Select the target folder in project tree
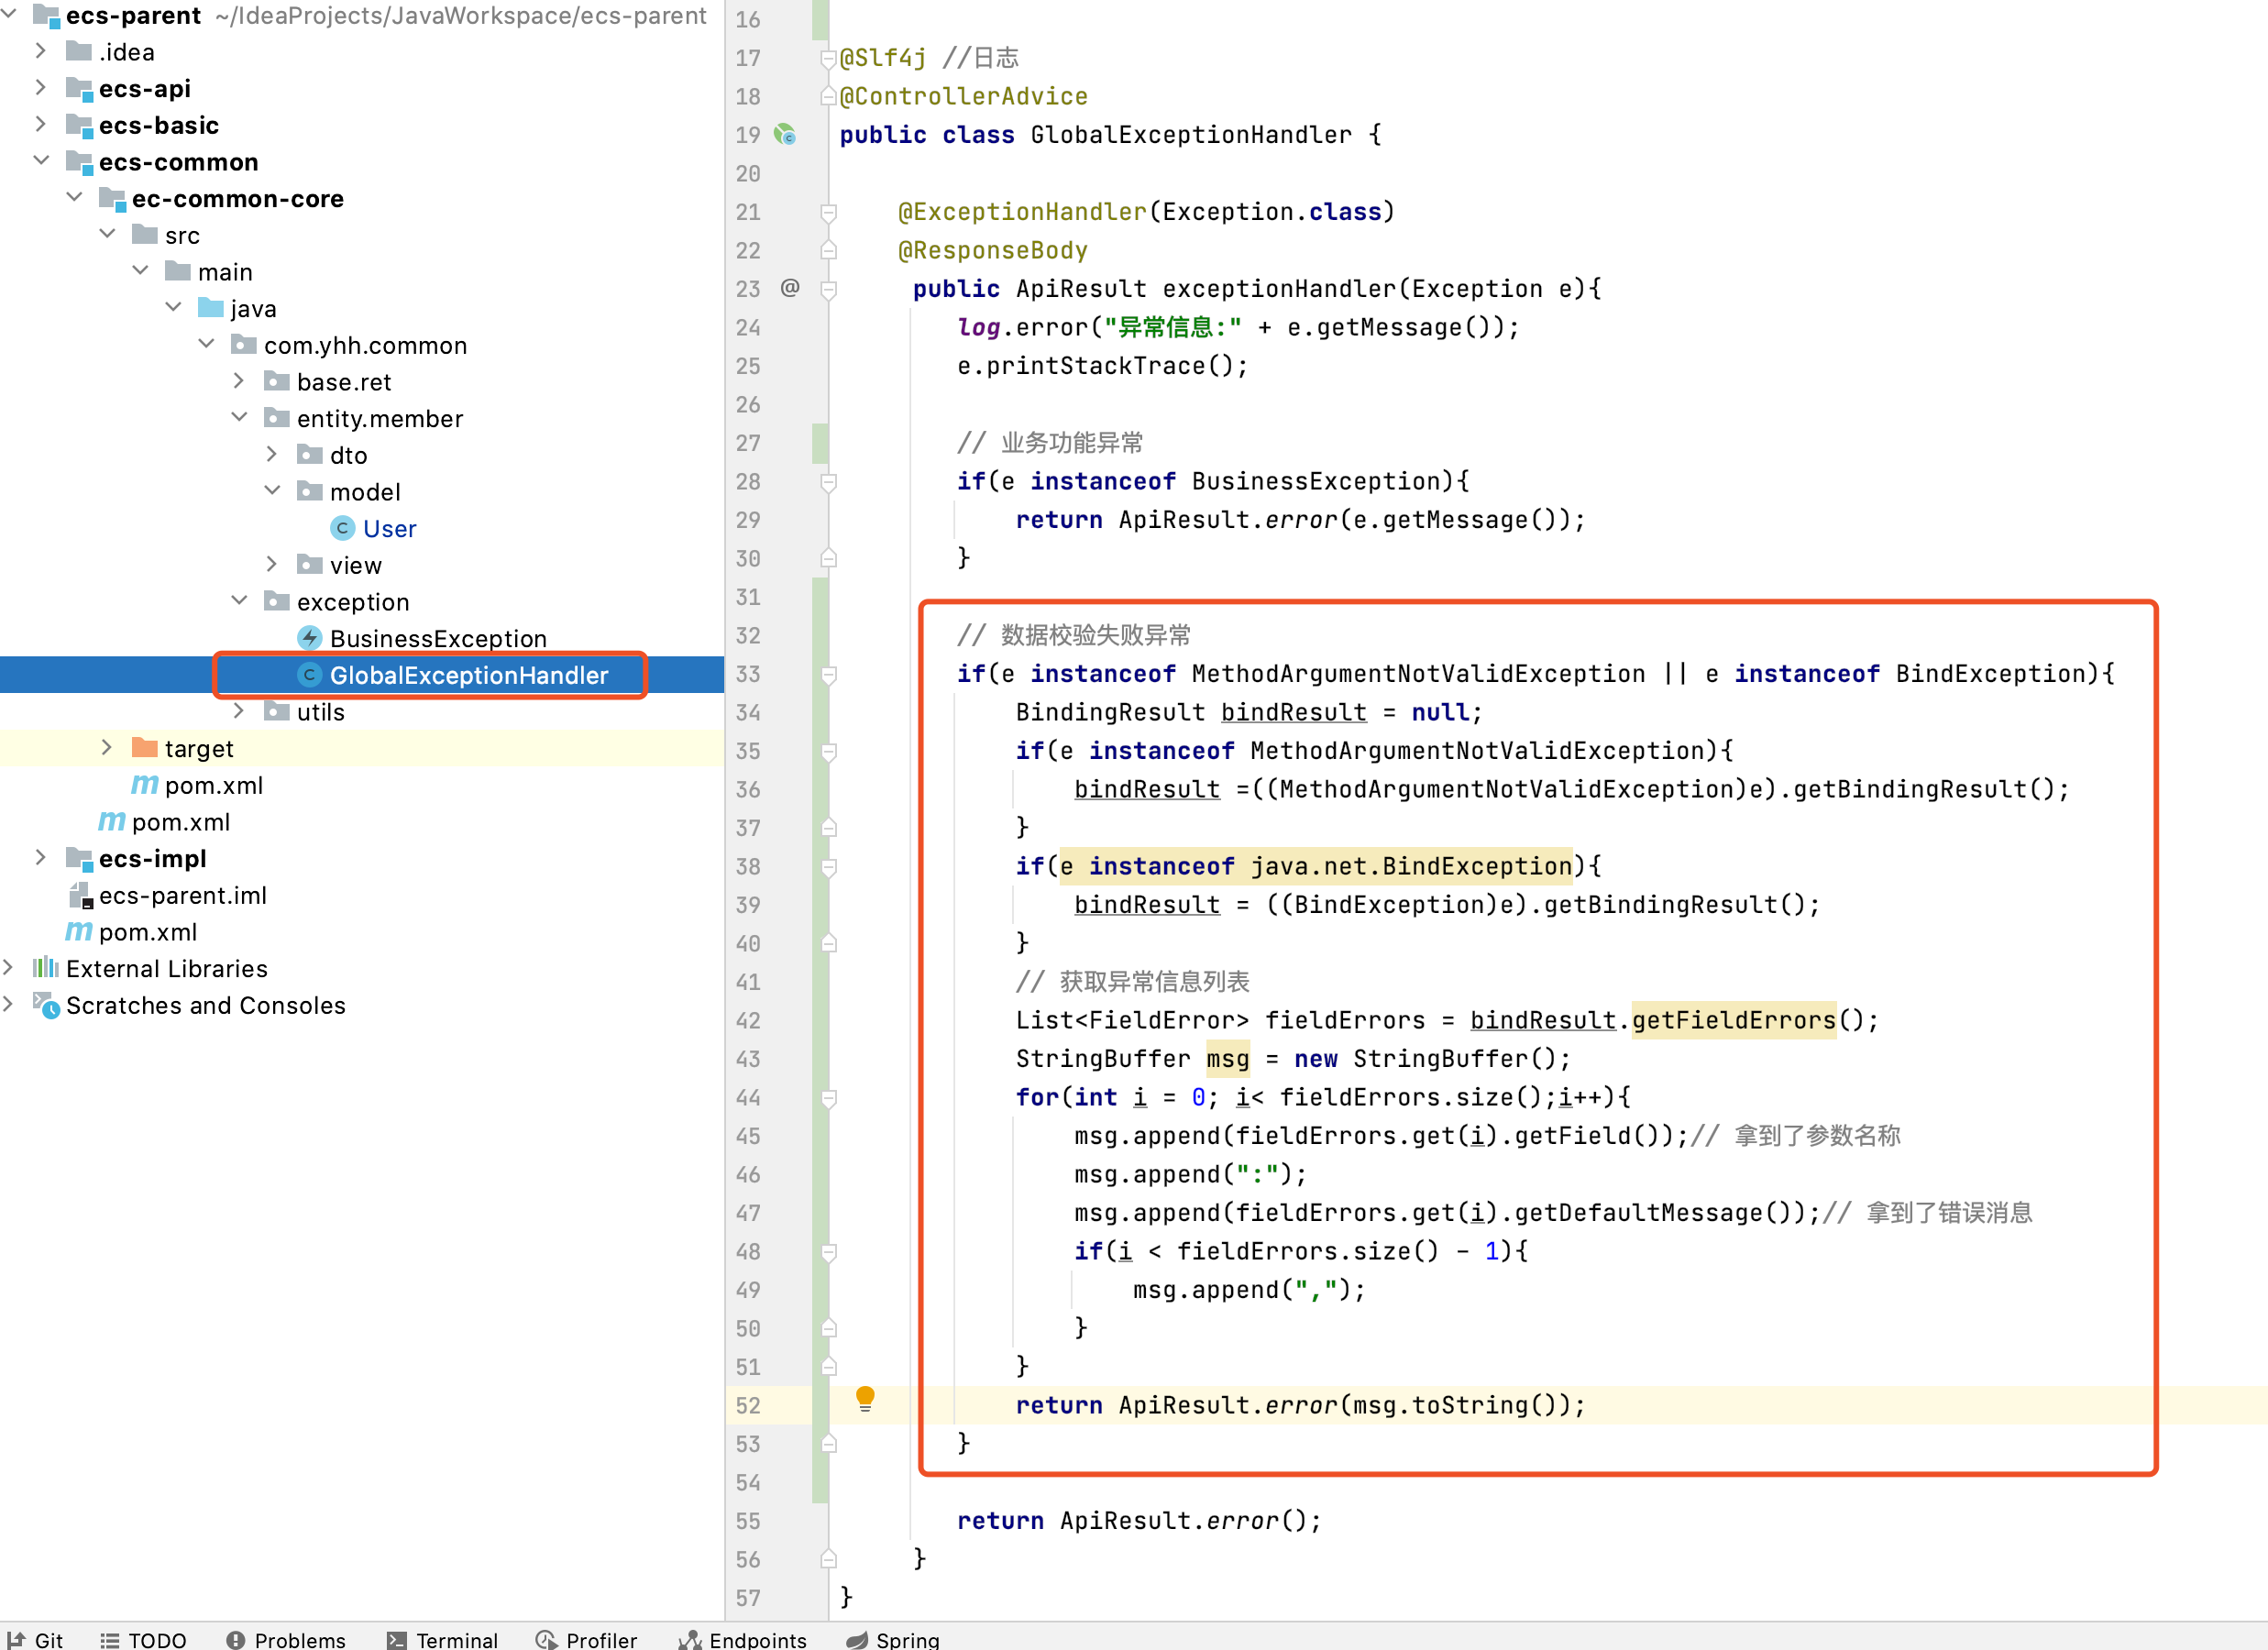Image resolution: width=2268 pixels, height=1650 pixels. (x=199, y=748)
